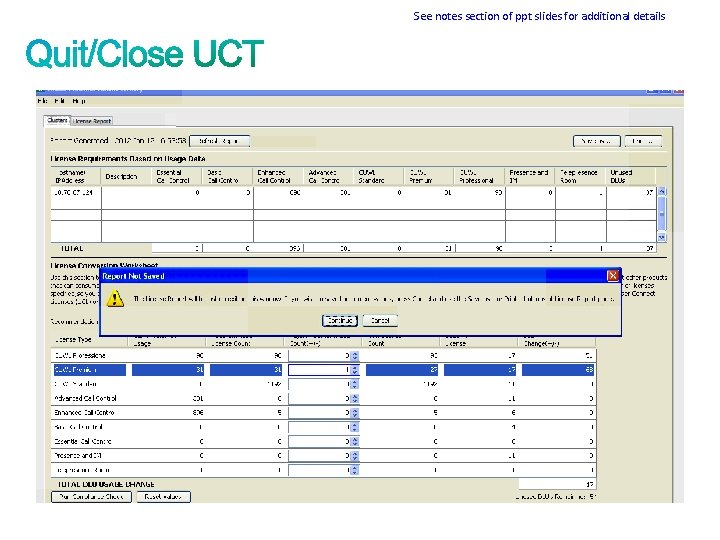Click the yellow warning icon in dialog
The height and width of the screenshot is (540, 720).
click(x=115, y=298)
